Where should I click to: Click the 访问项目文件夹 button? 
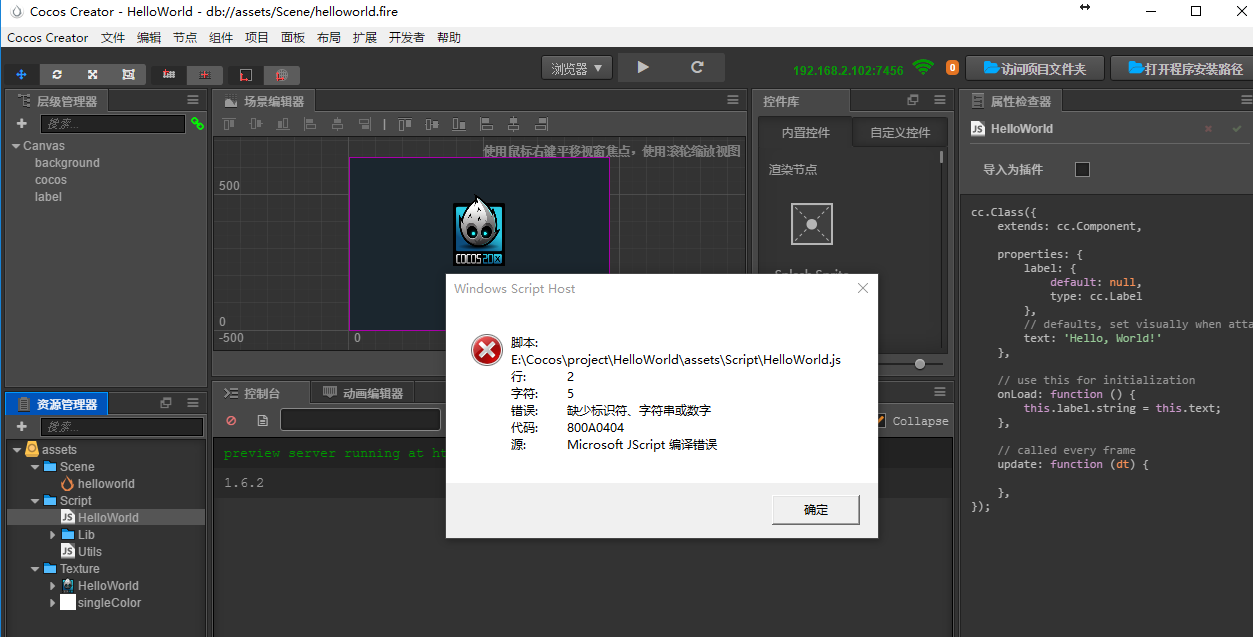click(1034, 68)
